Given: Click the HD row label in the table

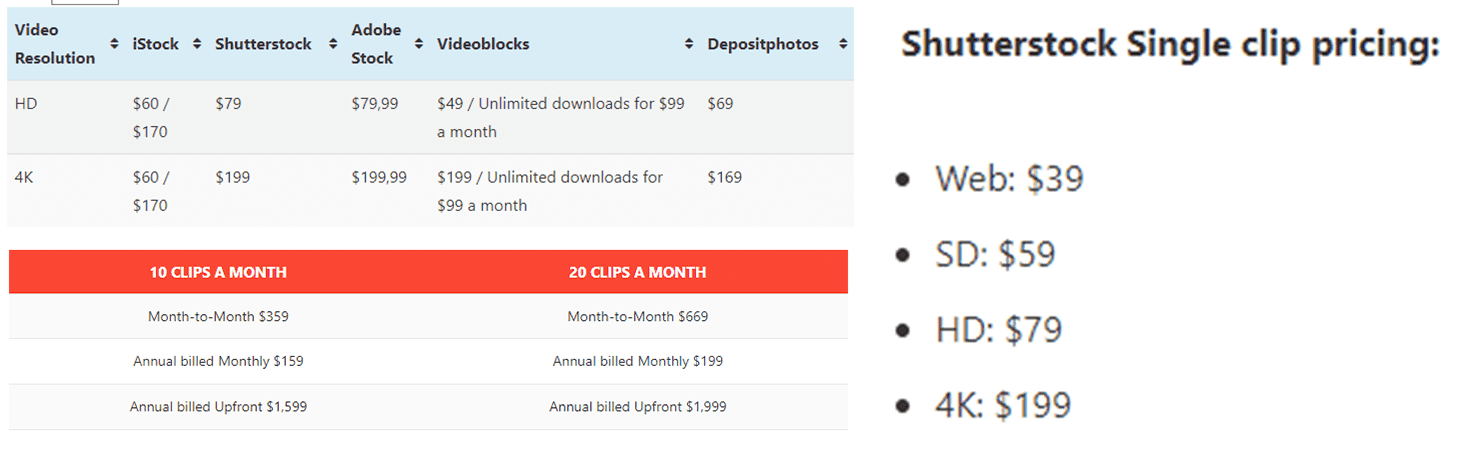Looking at the screenshot, I should [x=26, y=104].
